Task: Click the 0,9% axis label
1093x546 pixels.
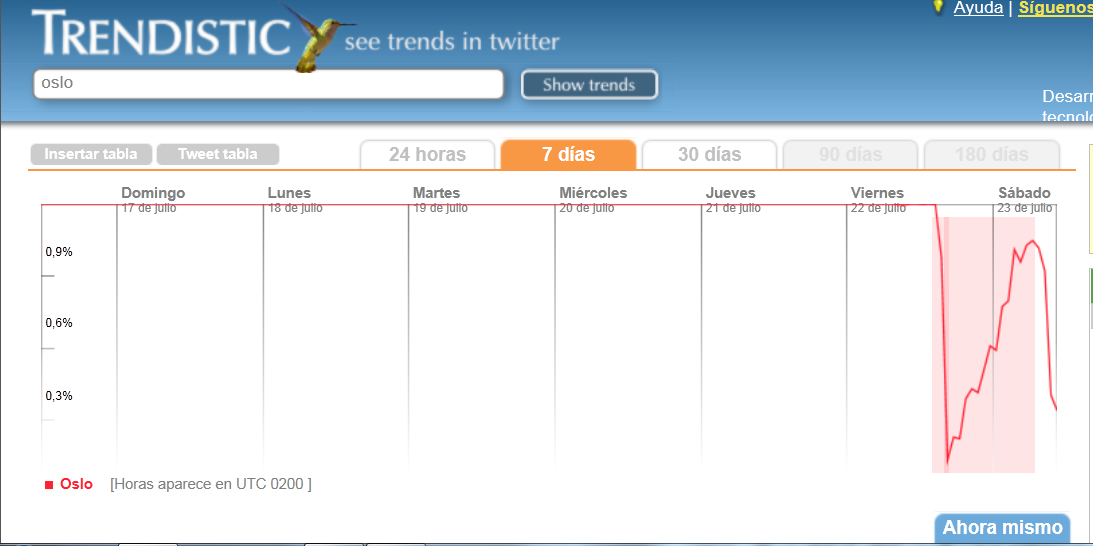Action: [x=59, y=252]
